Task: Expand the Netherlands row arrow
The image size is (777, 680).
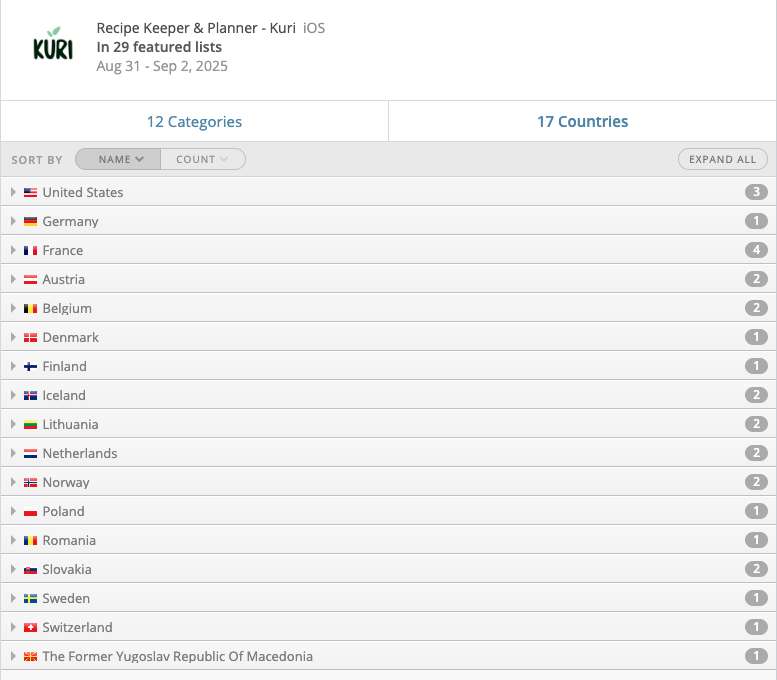Action: pos(13,453)
